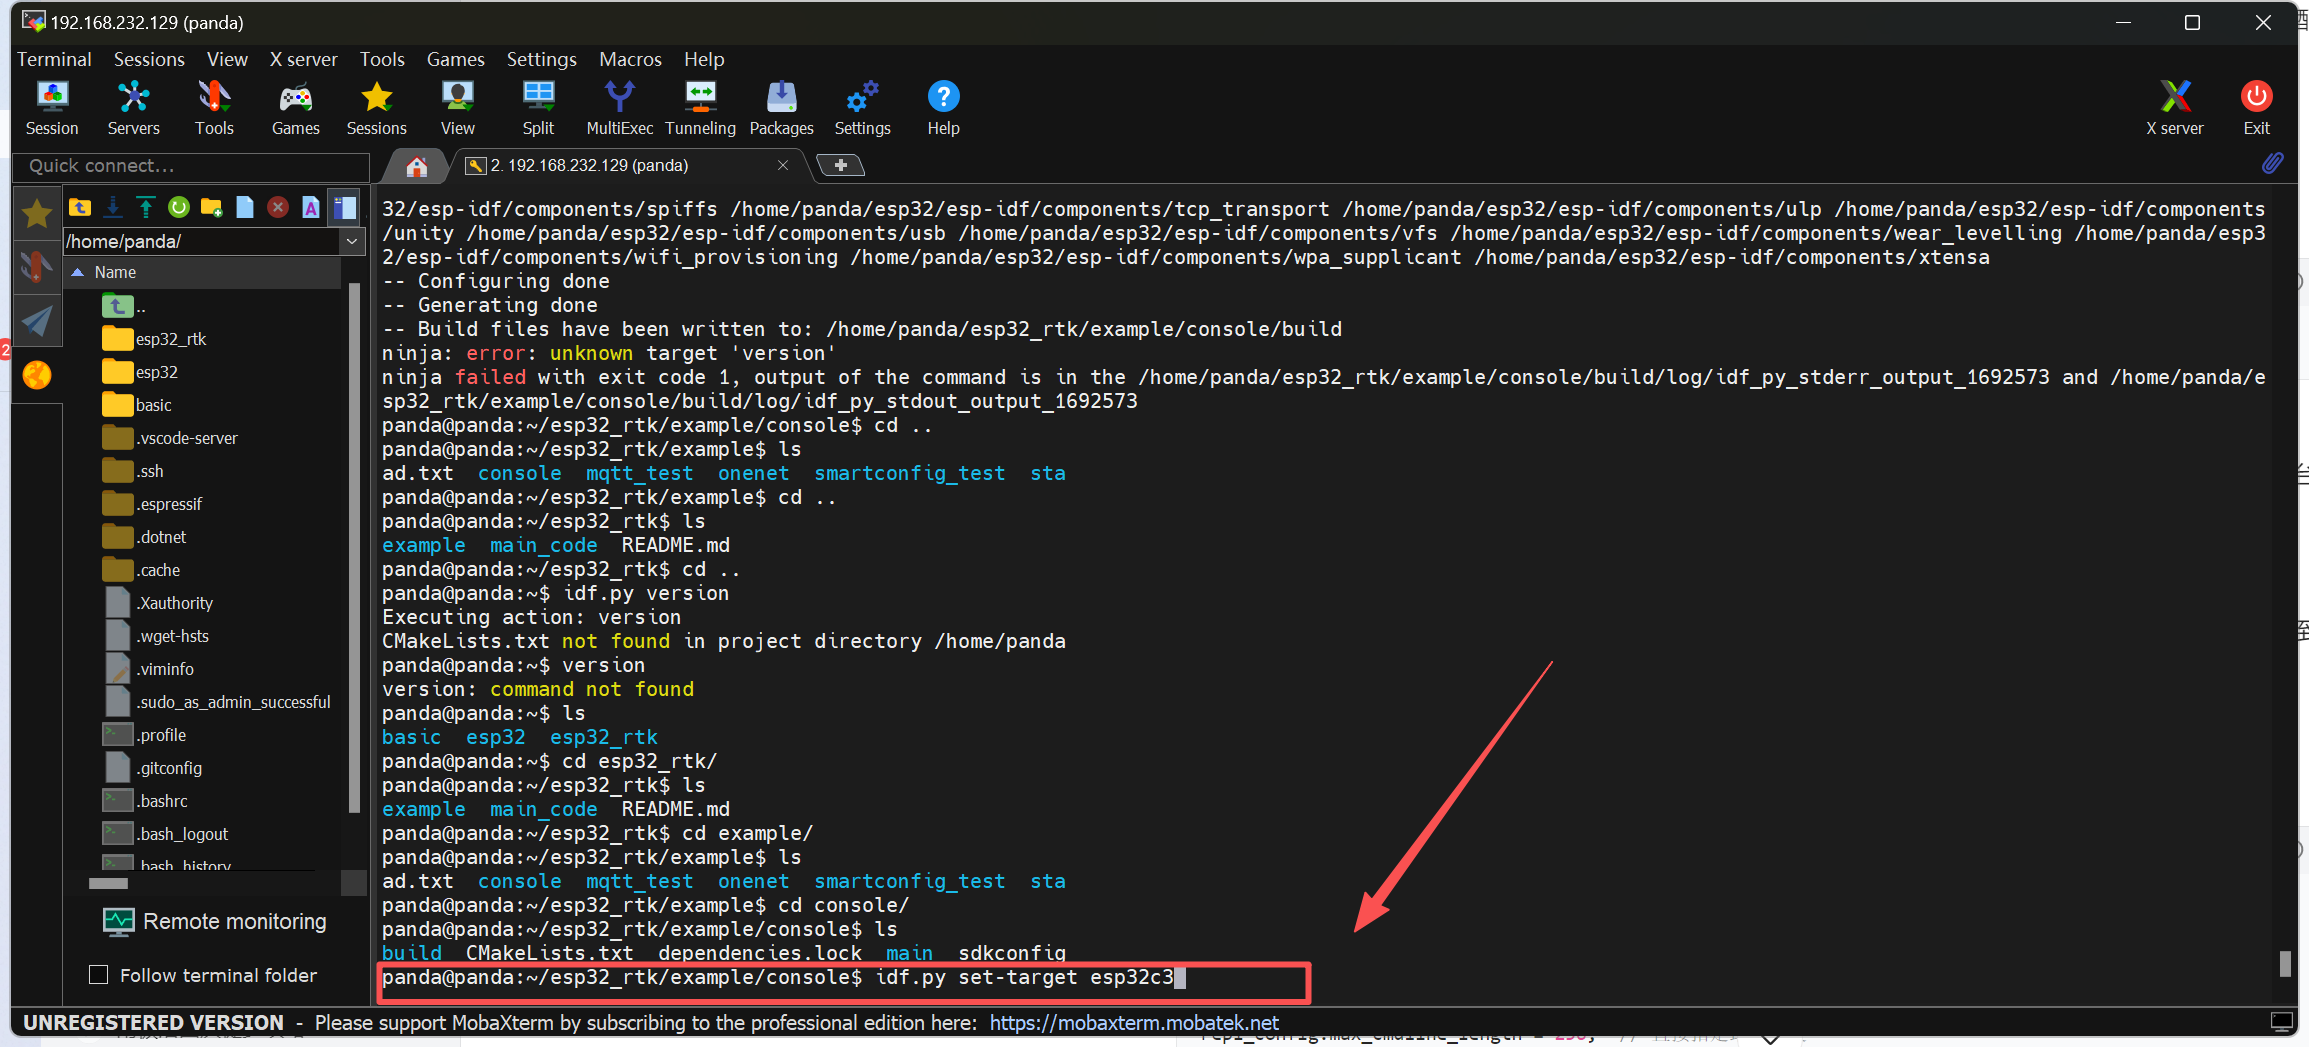Click the file with letter A icon
The height and width of the screenshot is (1047, 2309).
311,207
